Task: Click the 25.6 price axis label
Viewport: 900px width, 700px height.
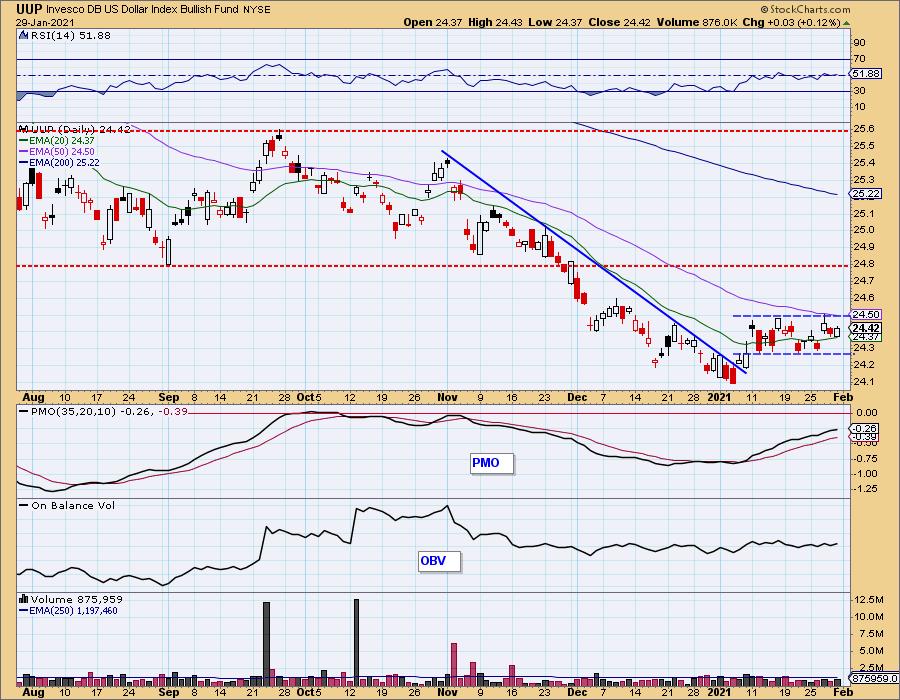Action: point(863,129)
